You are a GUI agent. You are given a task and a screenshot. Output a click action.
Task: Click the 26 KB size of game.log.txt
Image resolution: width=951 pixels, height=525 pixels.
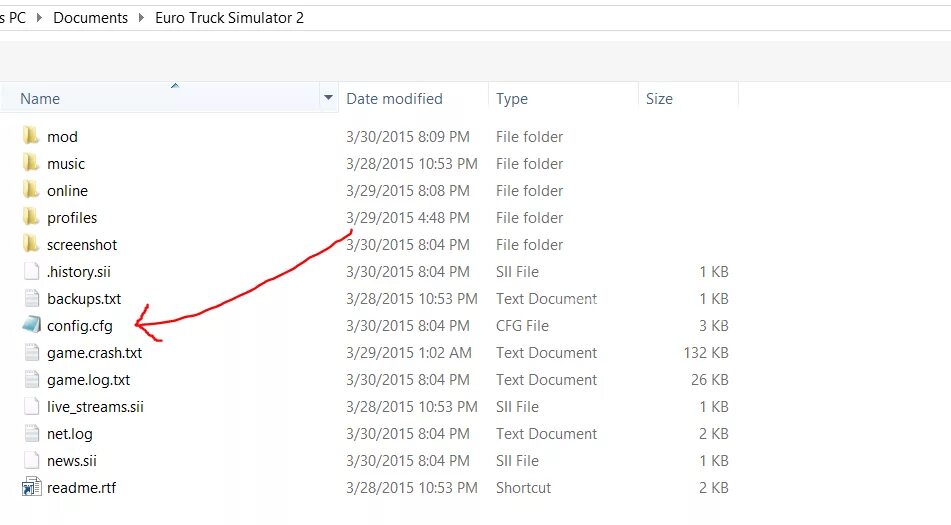710,380
